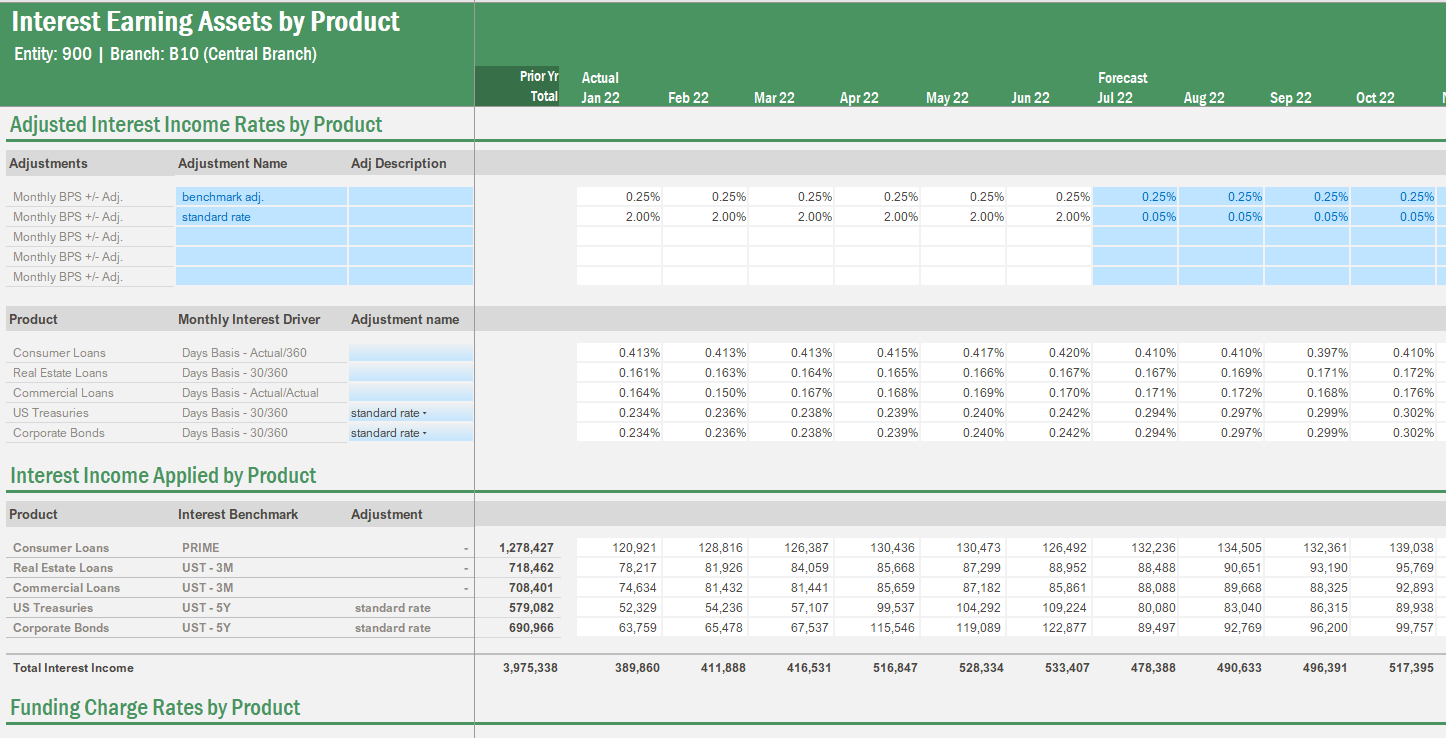This screenshot has width=1446, height=738.
Task: Click the Adjusted Interest Income Rates by Product heading
Action: click(x=194, y=124)
